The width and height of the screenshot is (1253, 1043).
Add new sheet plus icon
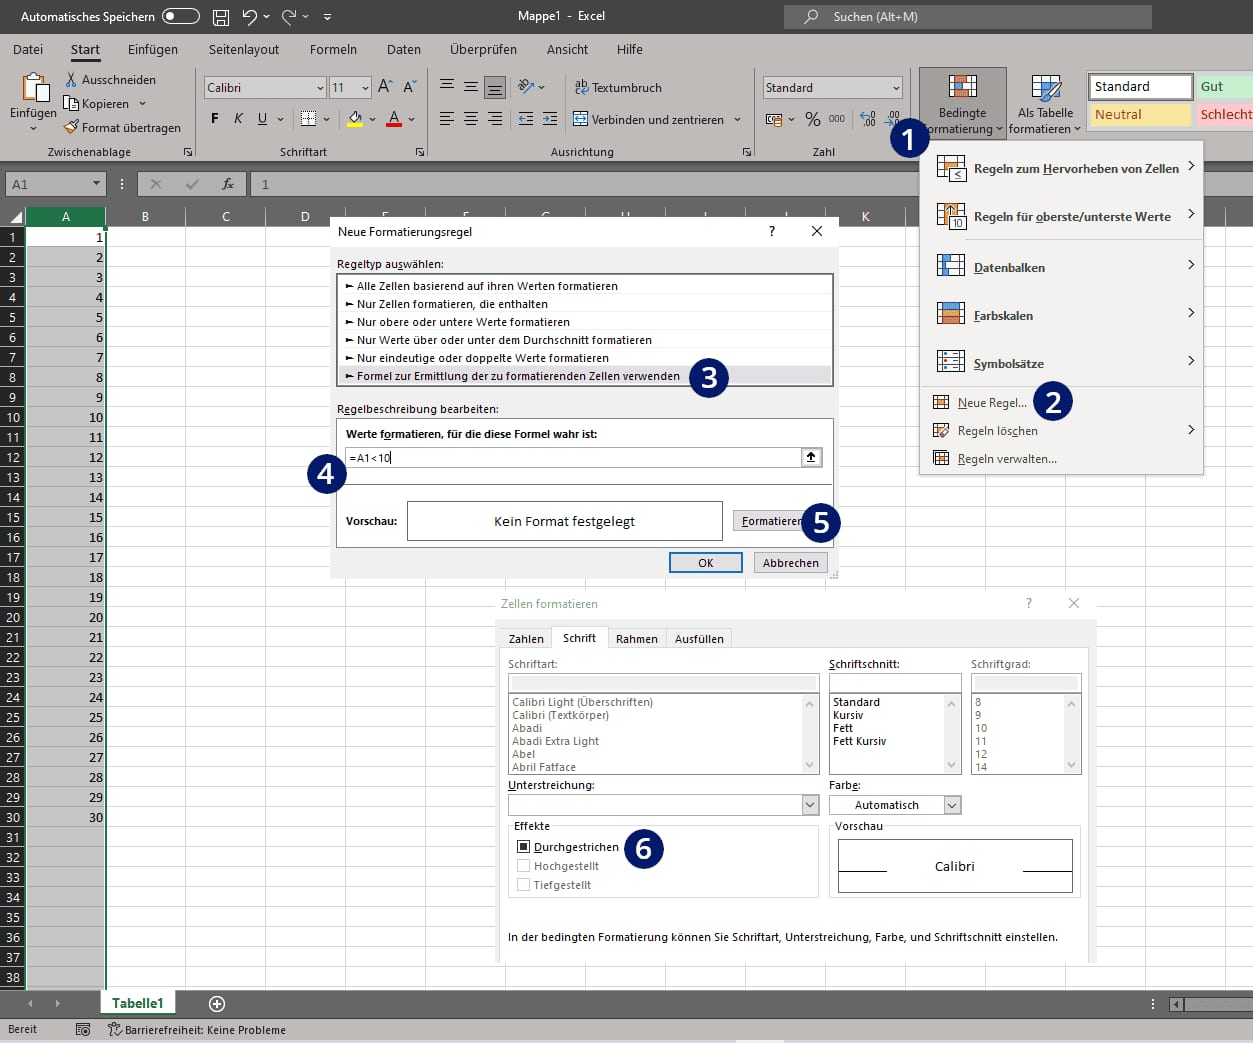pyautogui.click(x=217, y=1003)
